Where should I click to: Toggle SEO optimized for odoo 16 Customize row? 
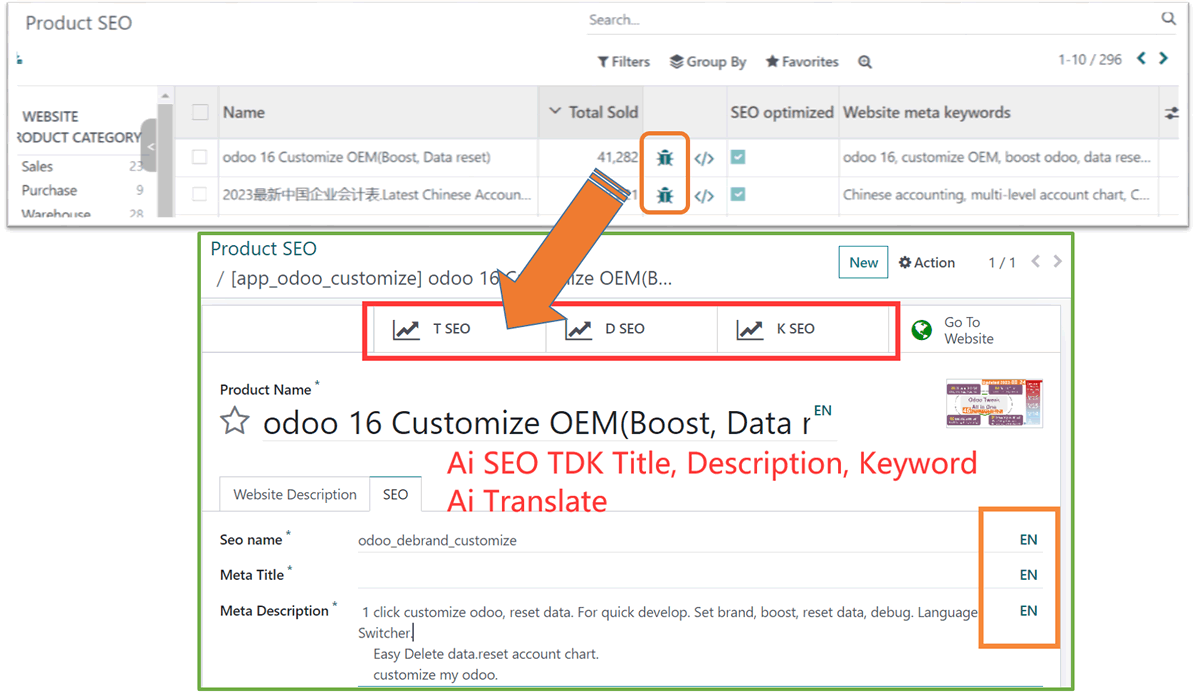[x=738, y=157]
